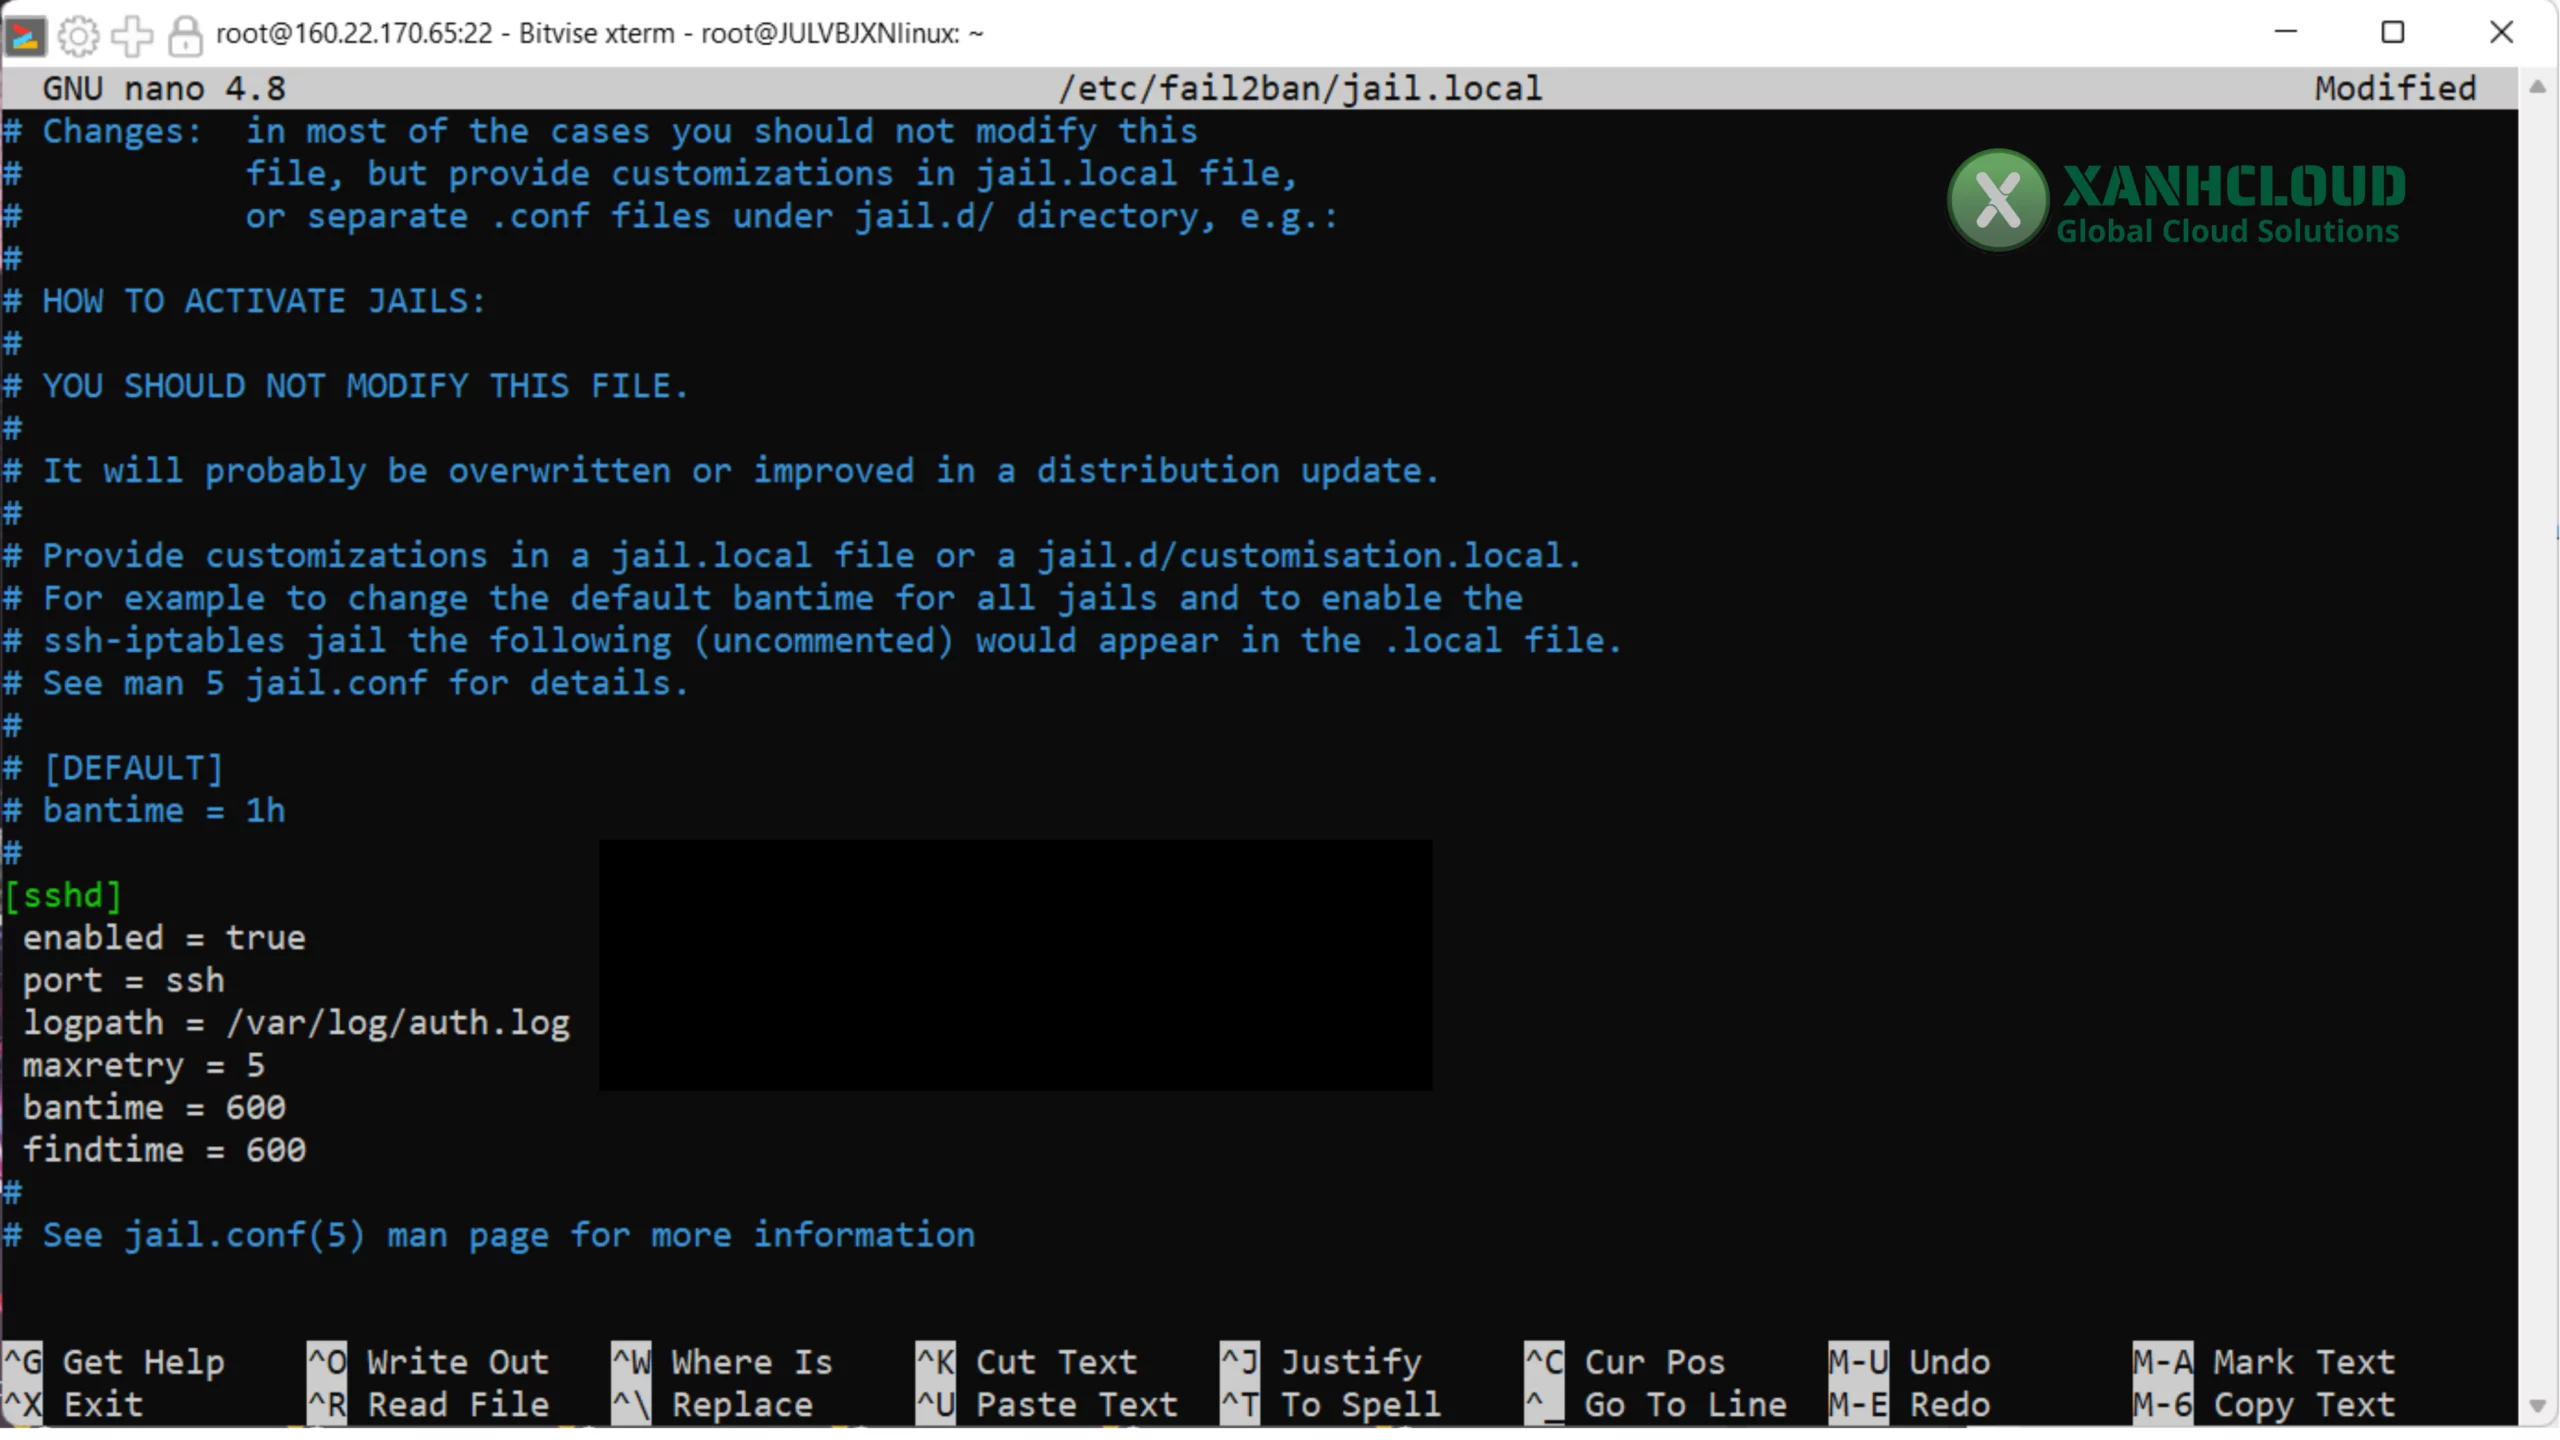Image resolution: width=2560 pixels, height=1440 pixels.
Task: Click the scroll-down arrow on the scrollbar
Action: click(2539, 1403)
